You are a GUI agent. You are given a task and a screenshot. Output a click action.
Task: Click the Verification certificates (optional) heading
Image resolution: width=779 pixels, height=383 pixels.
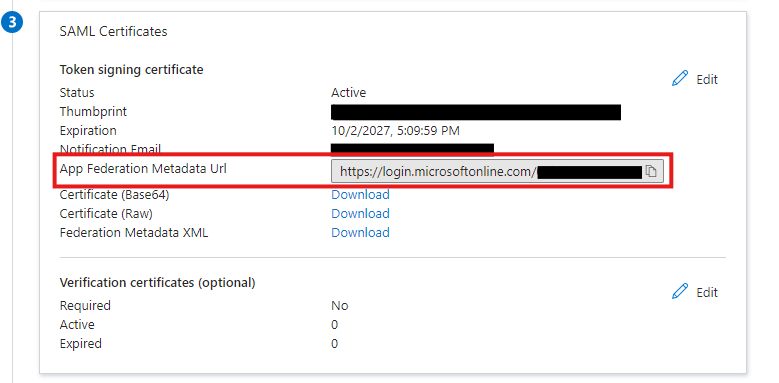click(157, 283)
